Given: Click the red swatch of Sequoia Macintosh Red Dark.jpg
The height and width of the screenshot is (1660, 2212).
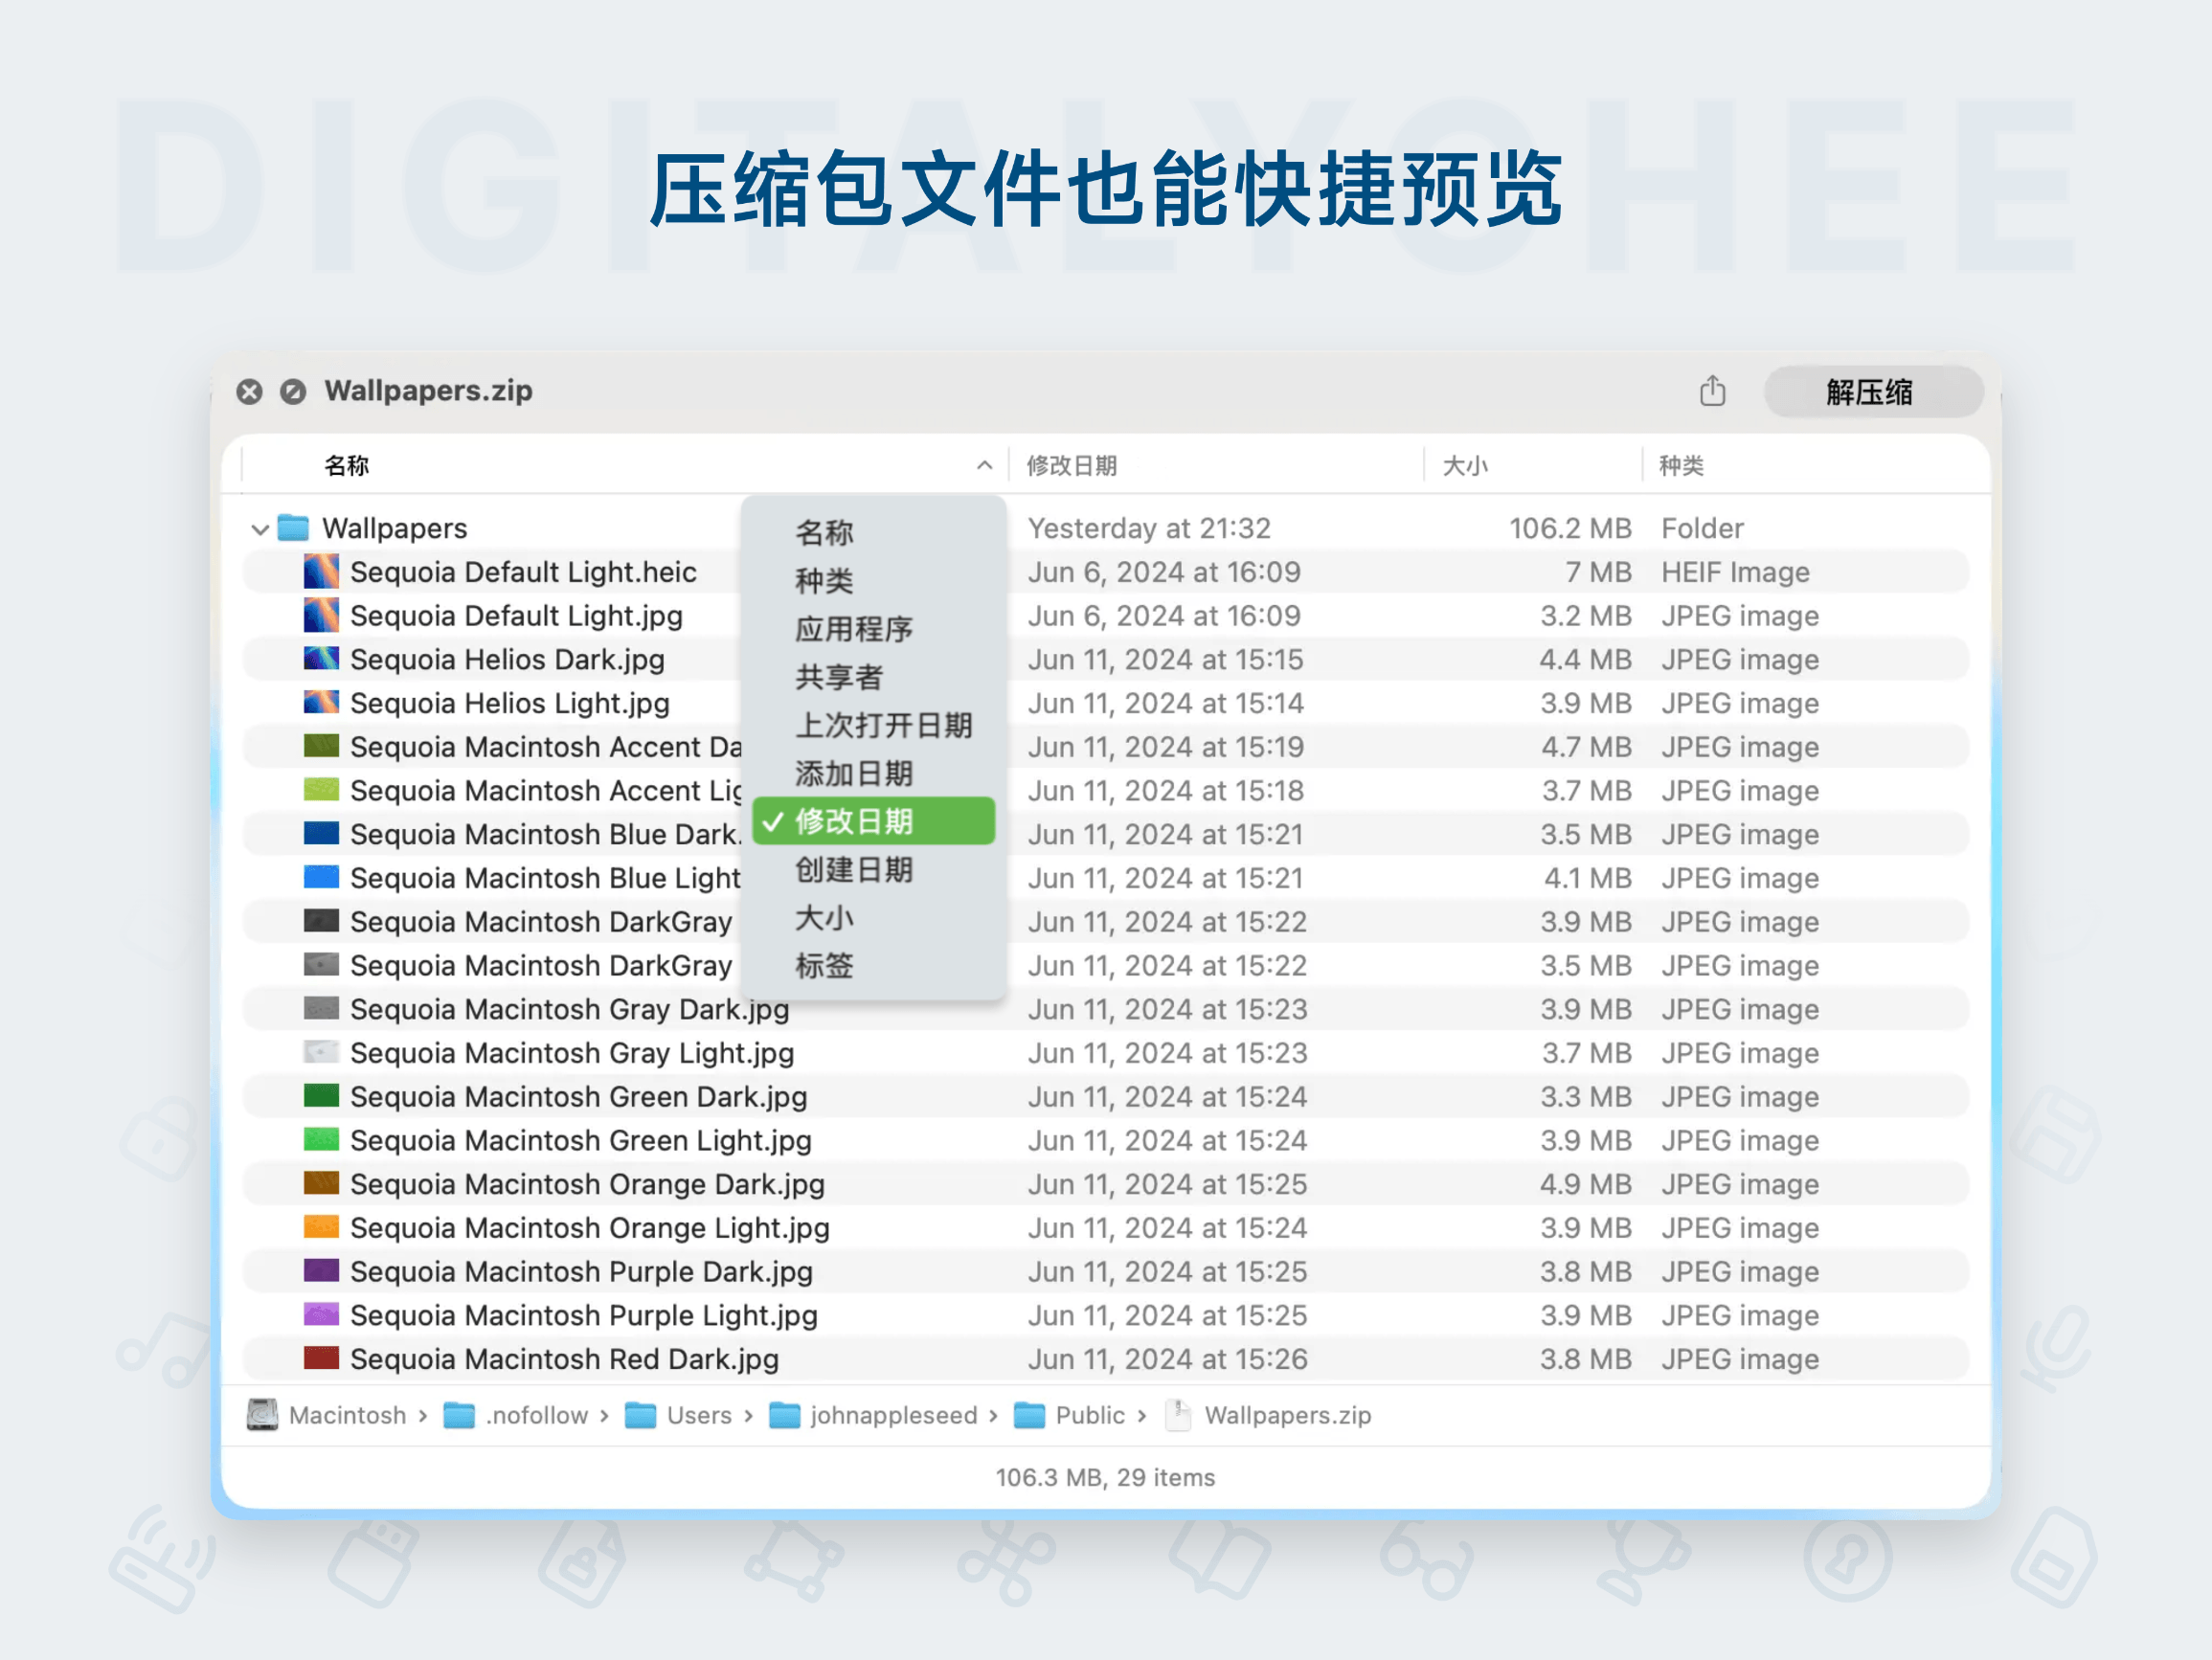Looking at the screenshot, I should (320, 1358).
